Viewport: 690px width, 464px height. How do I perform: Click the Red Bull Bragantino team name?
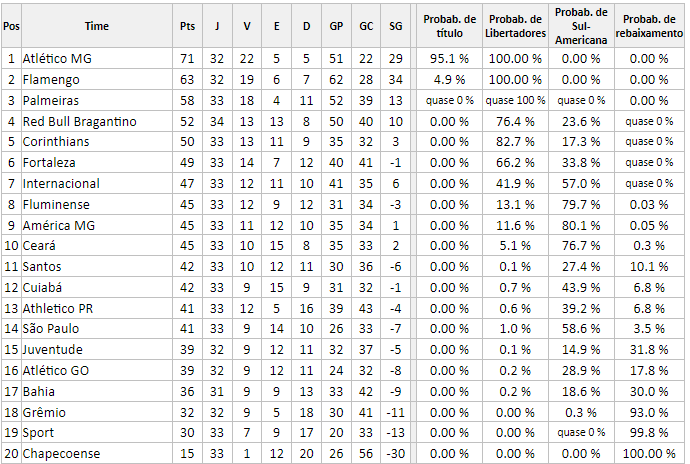pos(80,122)
